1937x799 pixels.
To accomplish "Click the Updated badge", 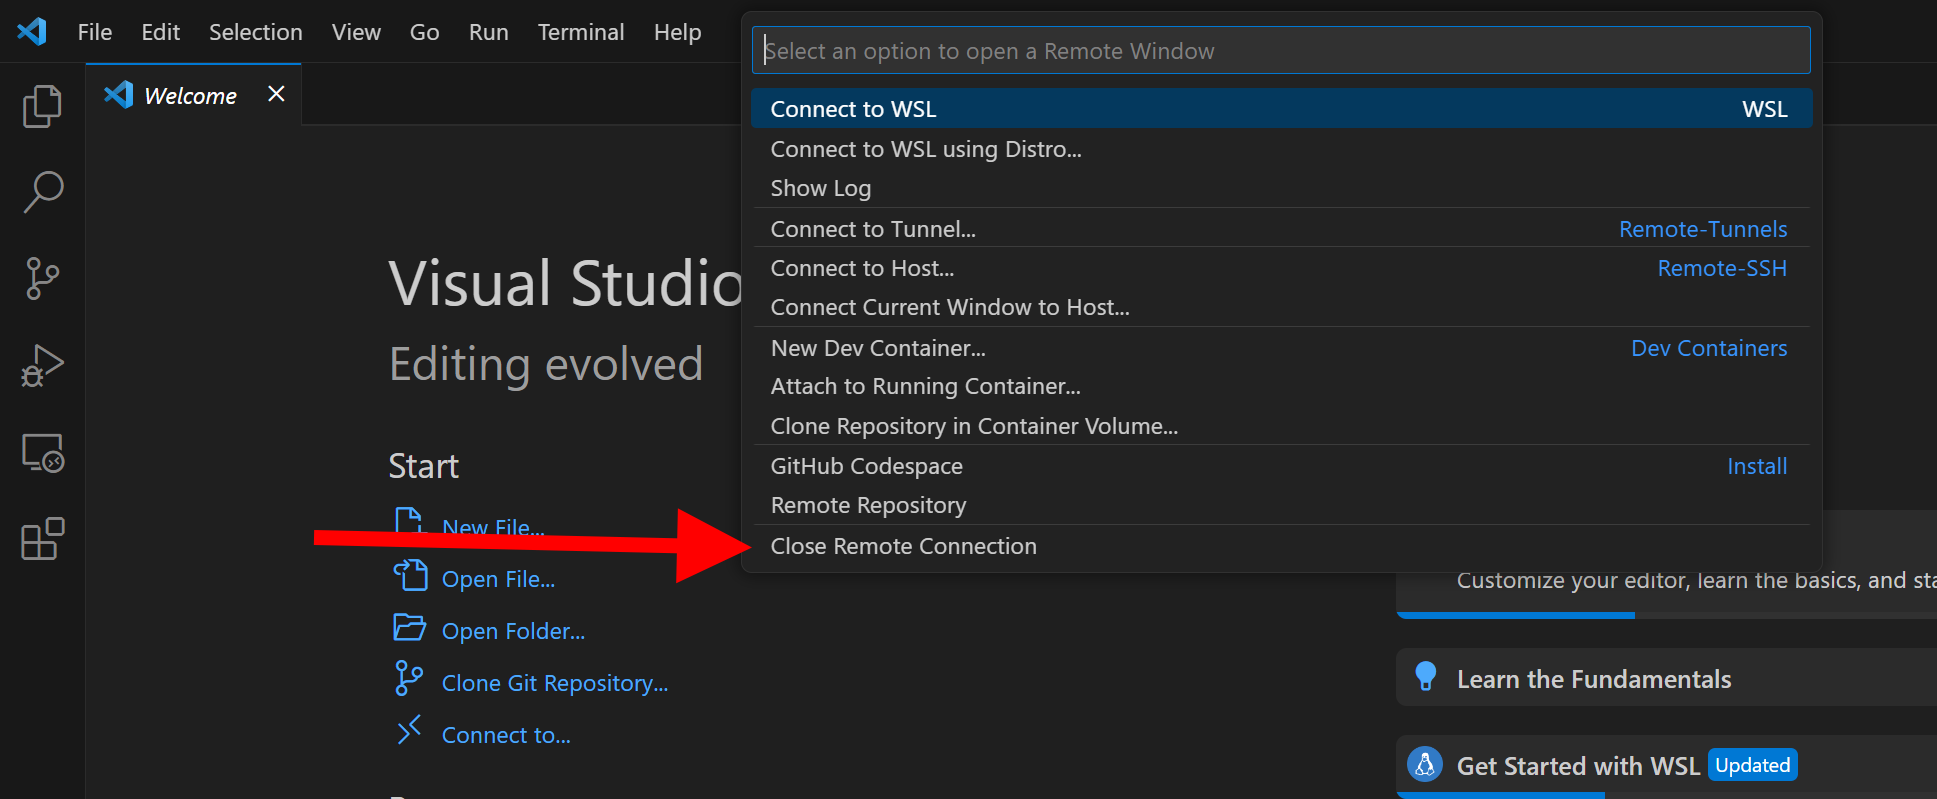I will pos(1753,765).
